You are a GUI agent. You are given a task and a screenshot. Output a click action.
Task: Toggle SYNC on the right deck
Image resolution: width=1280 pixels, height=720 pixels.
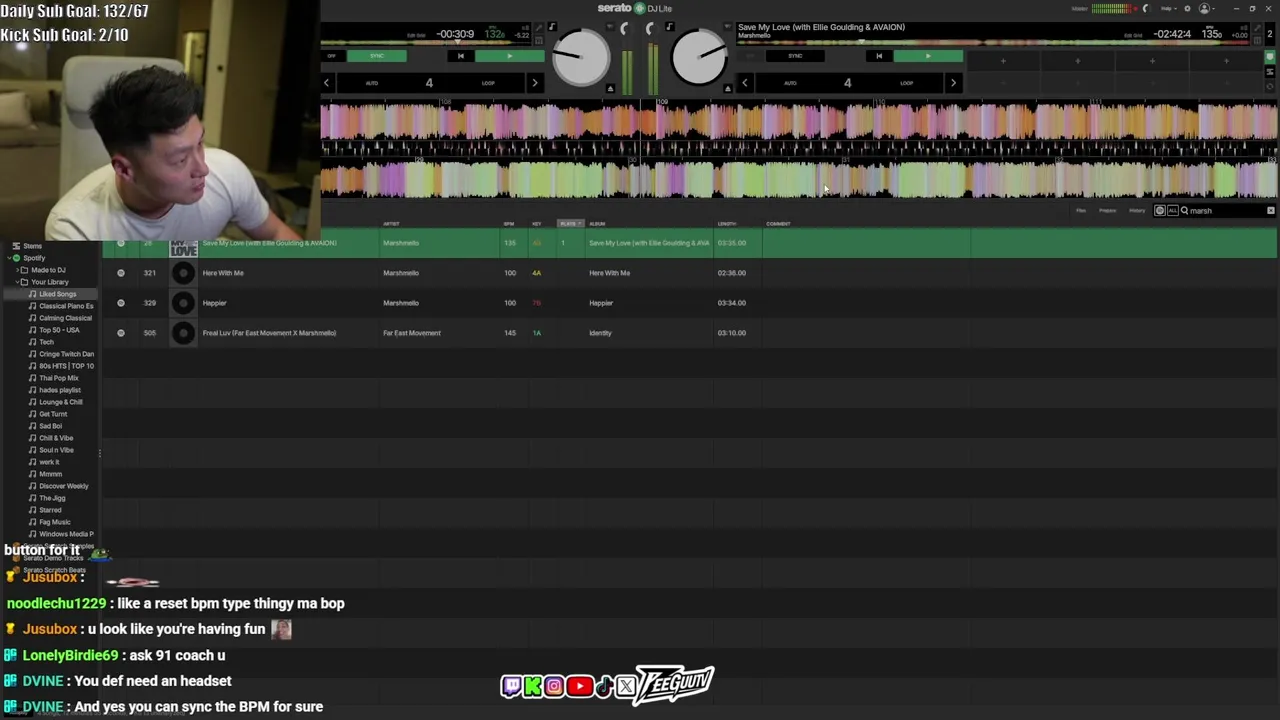tap(795, 56)
